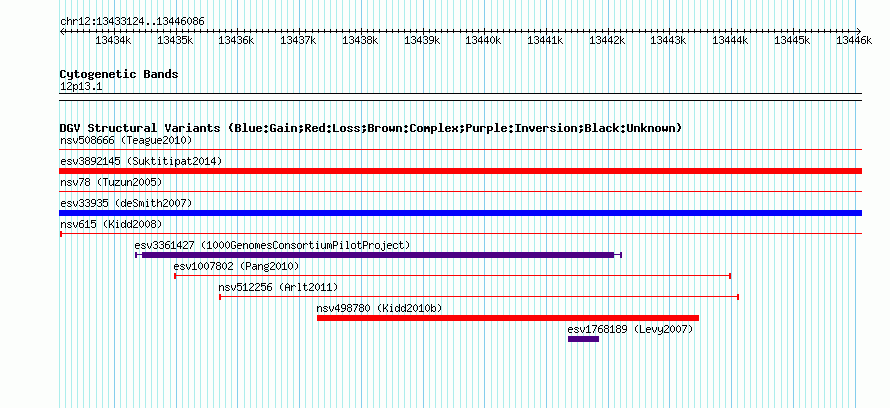Viewport: 890px width, 408px height.
Task: Open the esv1768189 (Levy2007) variant label
Action: point(630,329)
